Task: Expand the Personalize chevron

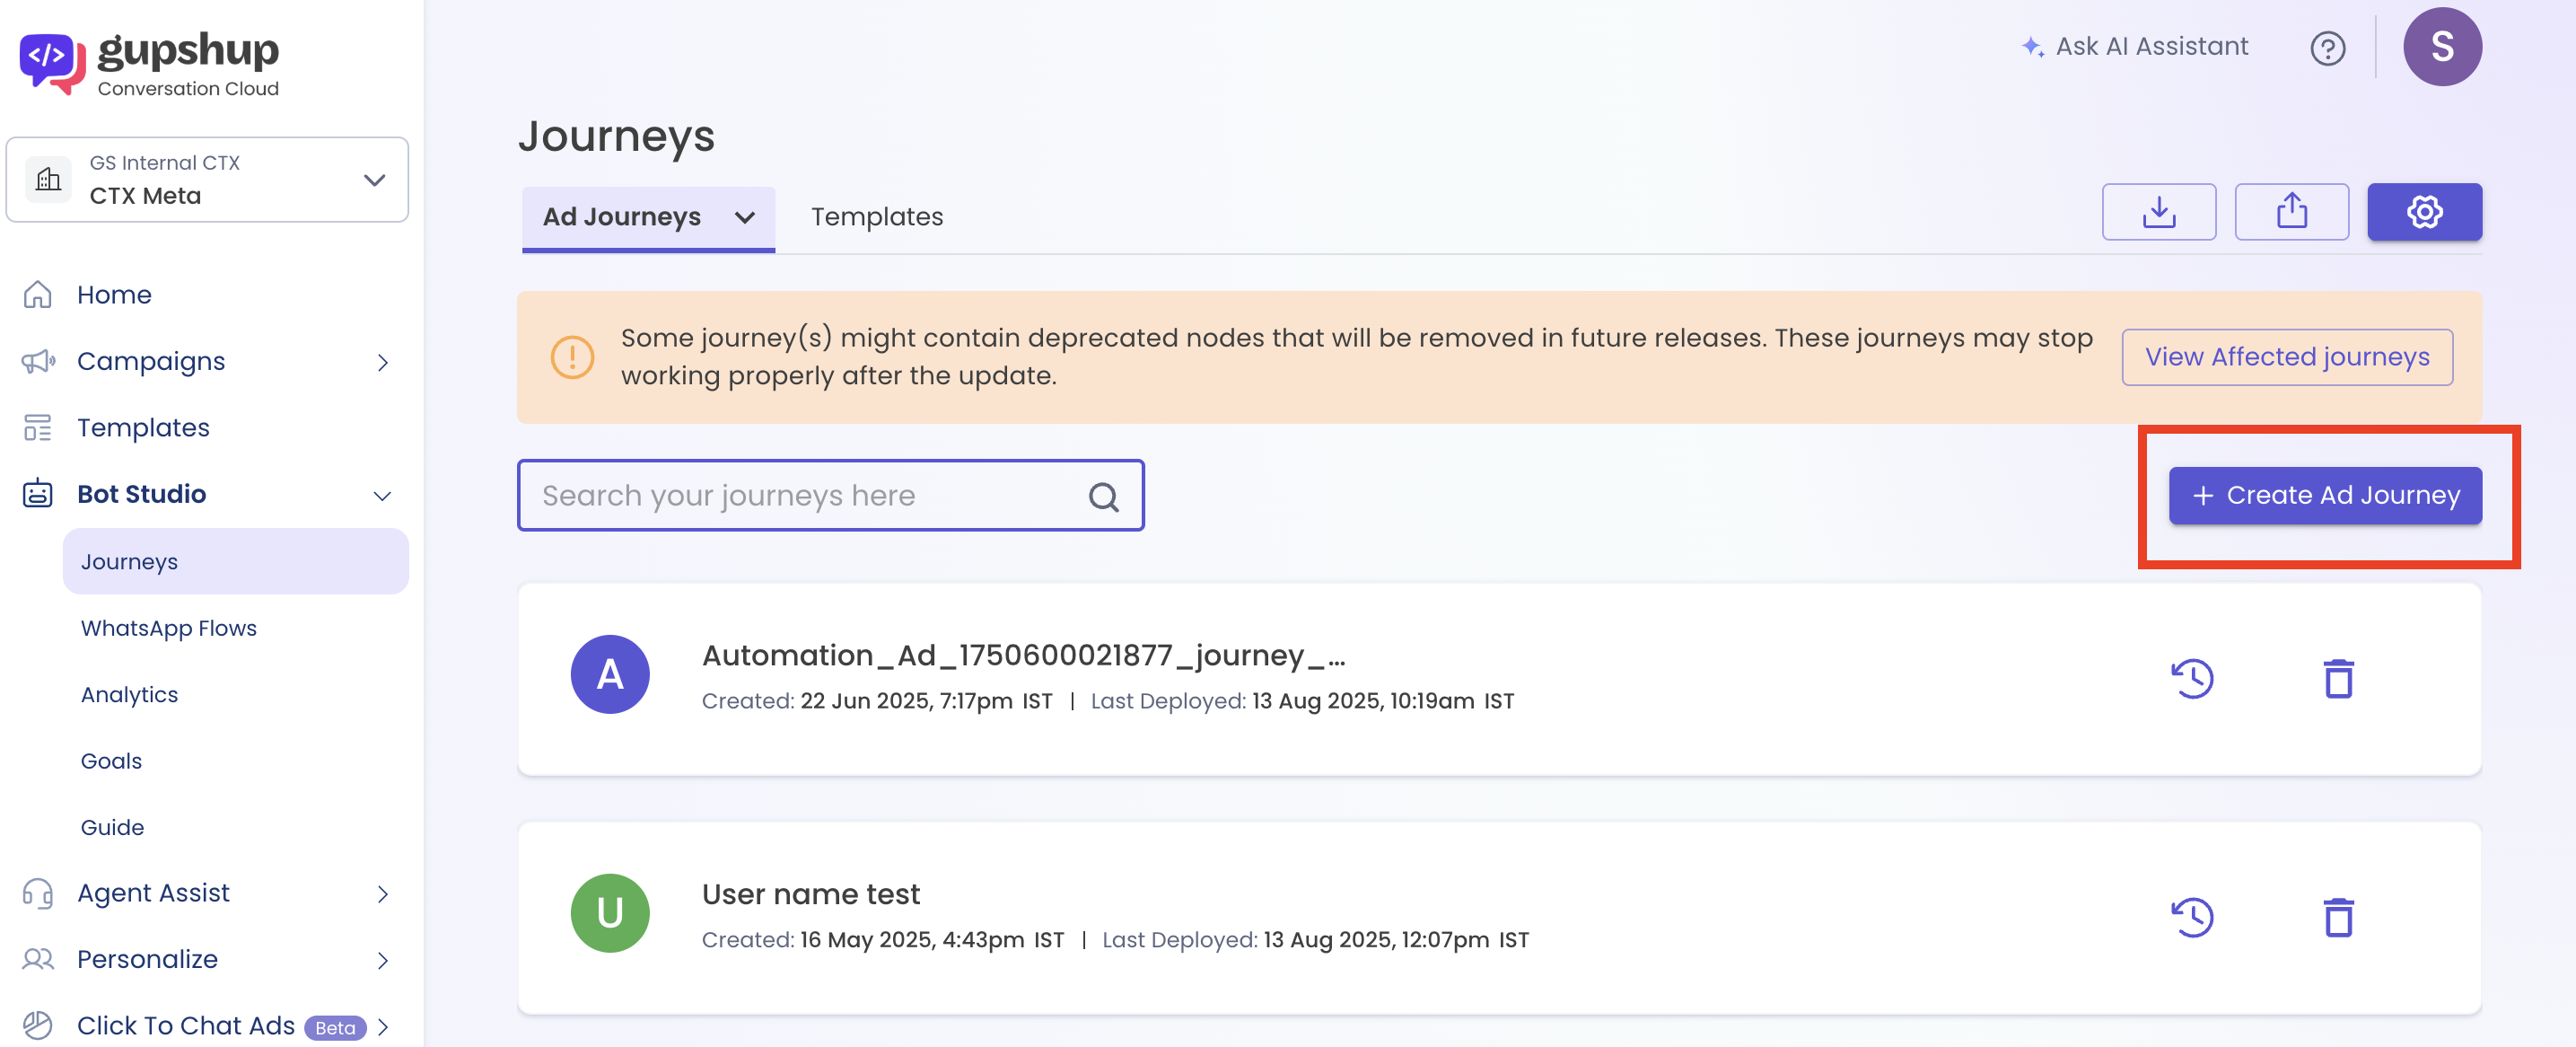Action: [382, 960]
